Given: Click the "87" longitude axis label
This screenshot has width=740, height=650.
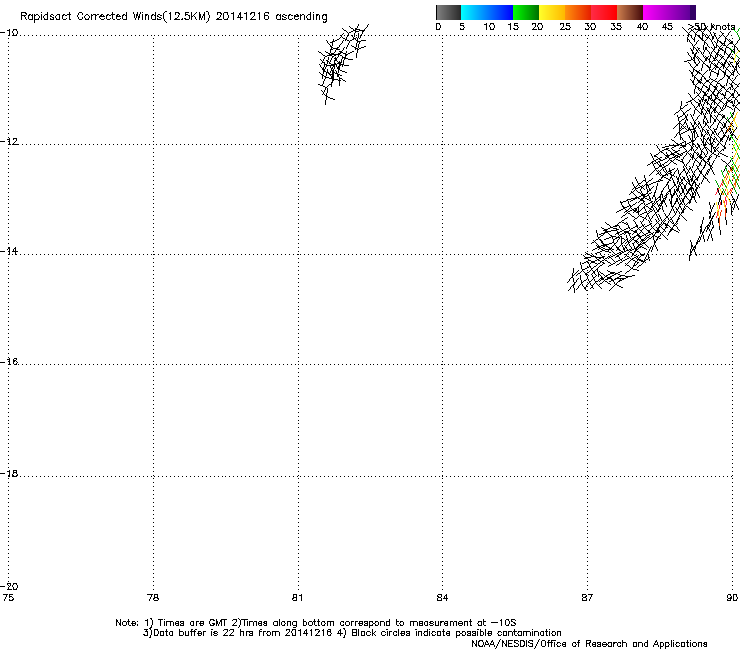Looking at the screenshot, I should point(587,598).
